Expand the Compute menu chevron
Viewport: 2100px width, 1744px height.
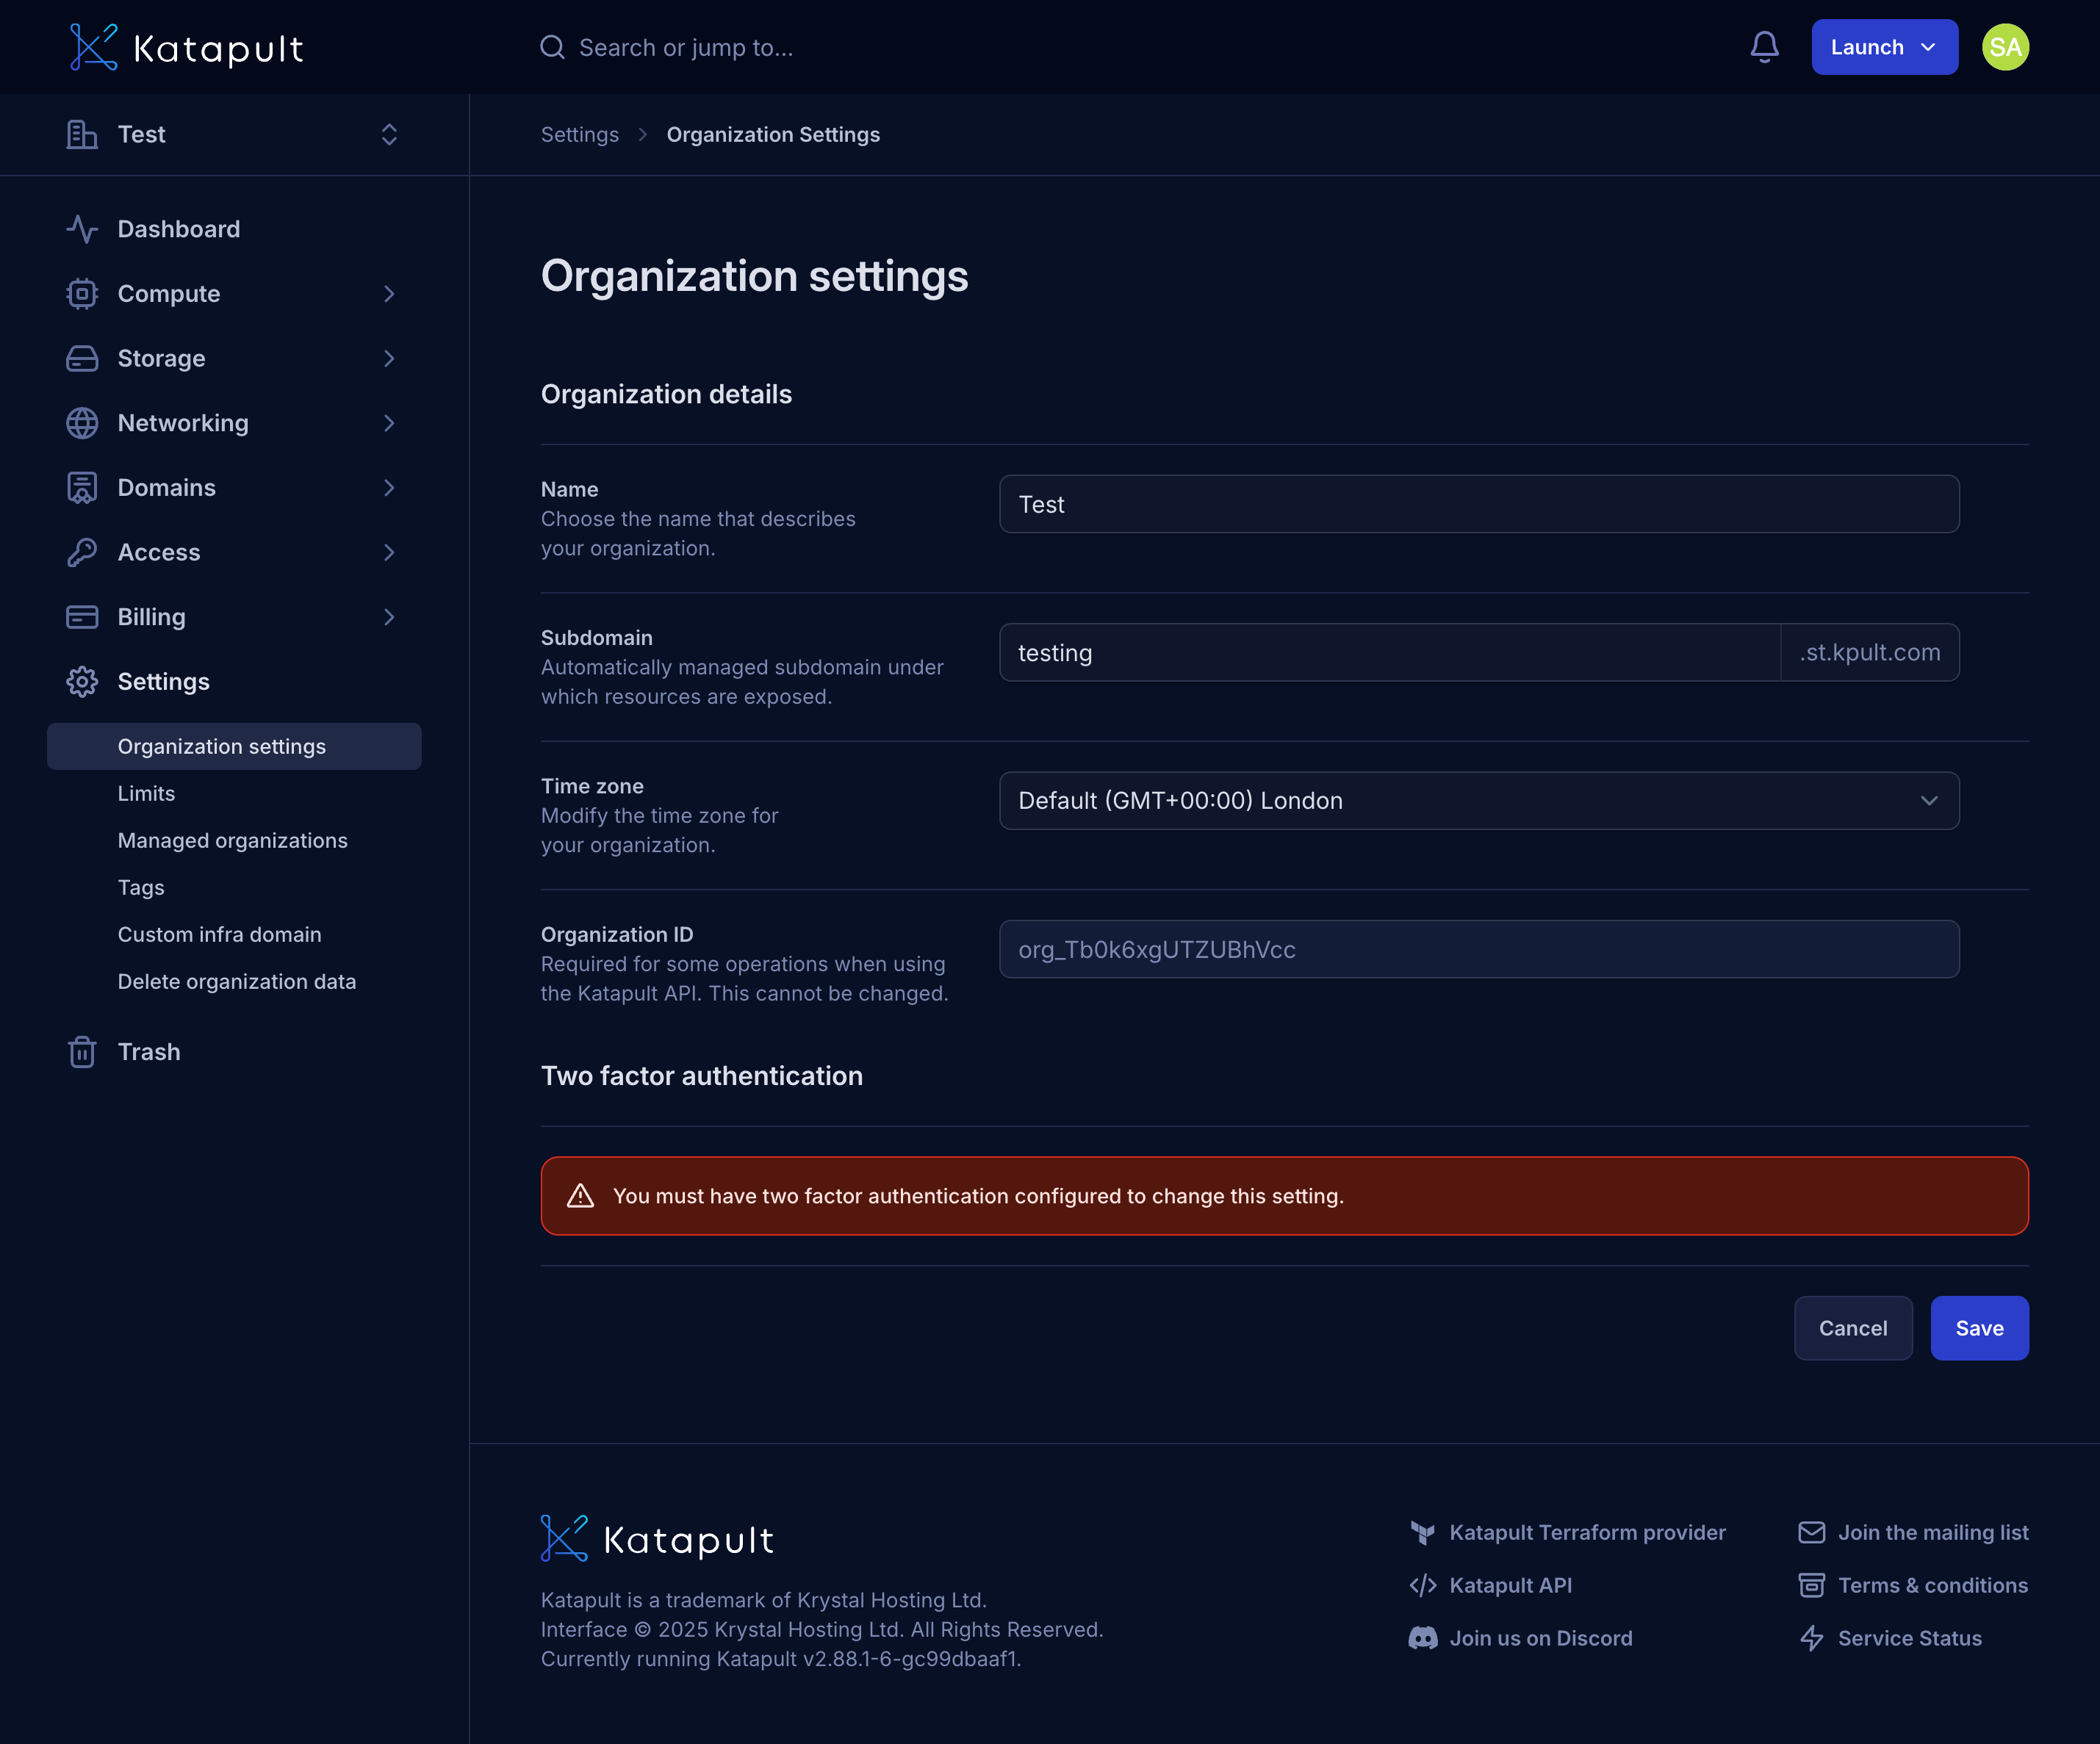[389, 294]
